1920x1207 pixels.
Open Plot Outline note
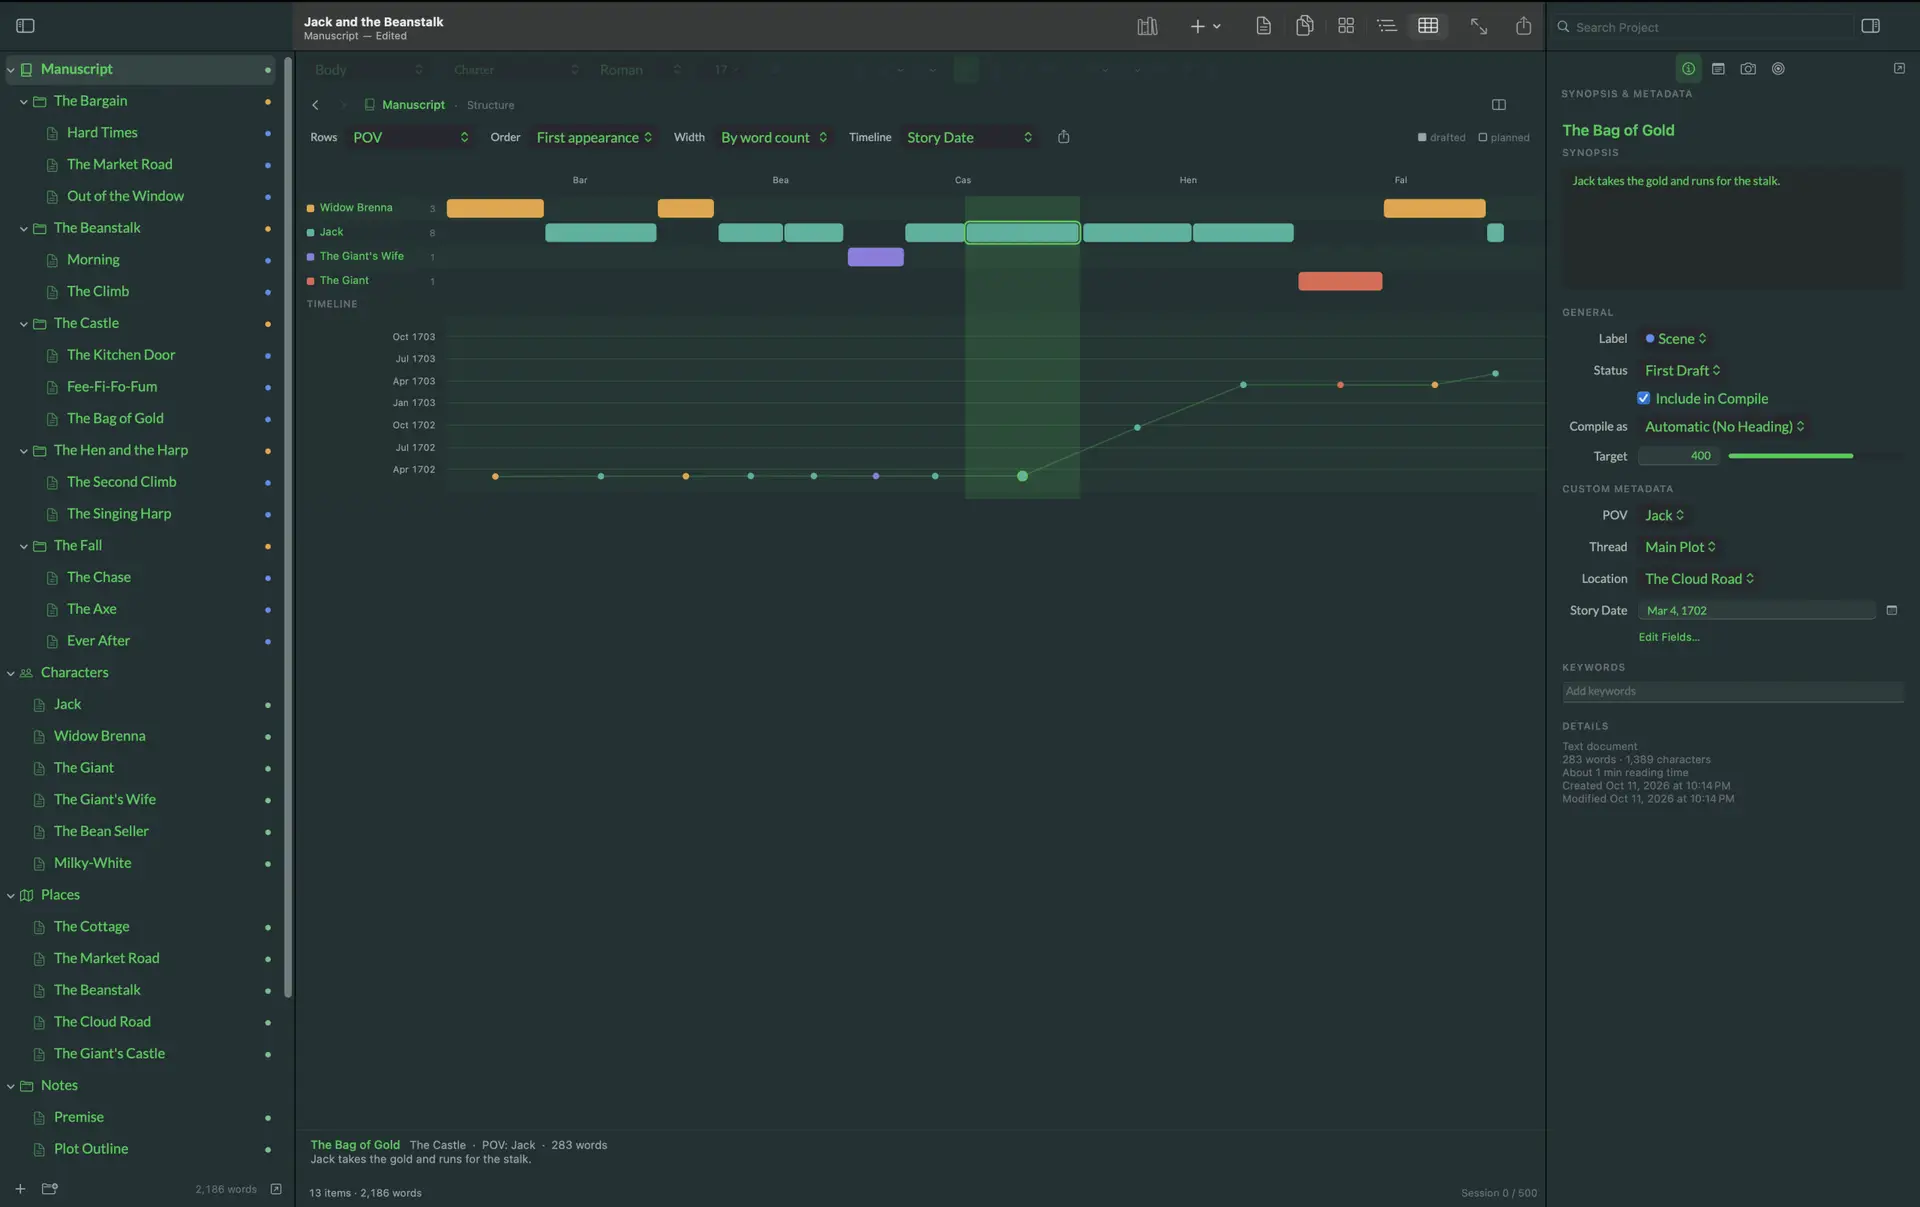[x=91, y=1149]
